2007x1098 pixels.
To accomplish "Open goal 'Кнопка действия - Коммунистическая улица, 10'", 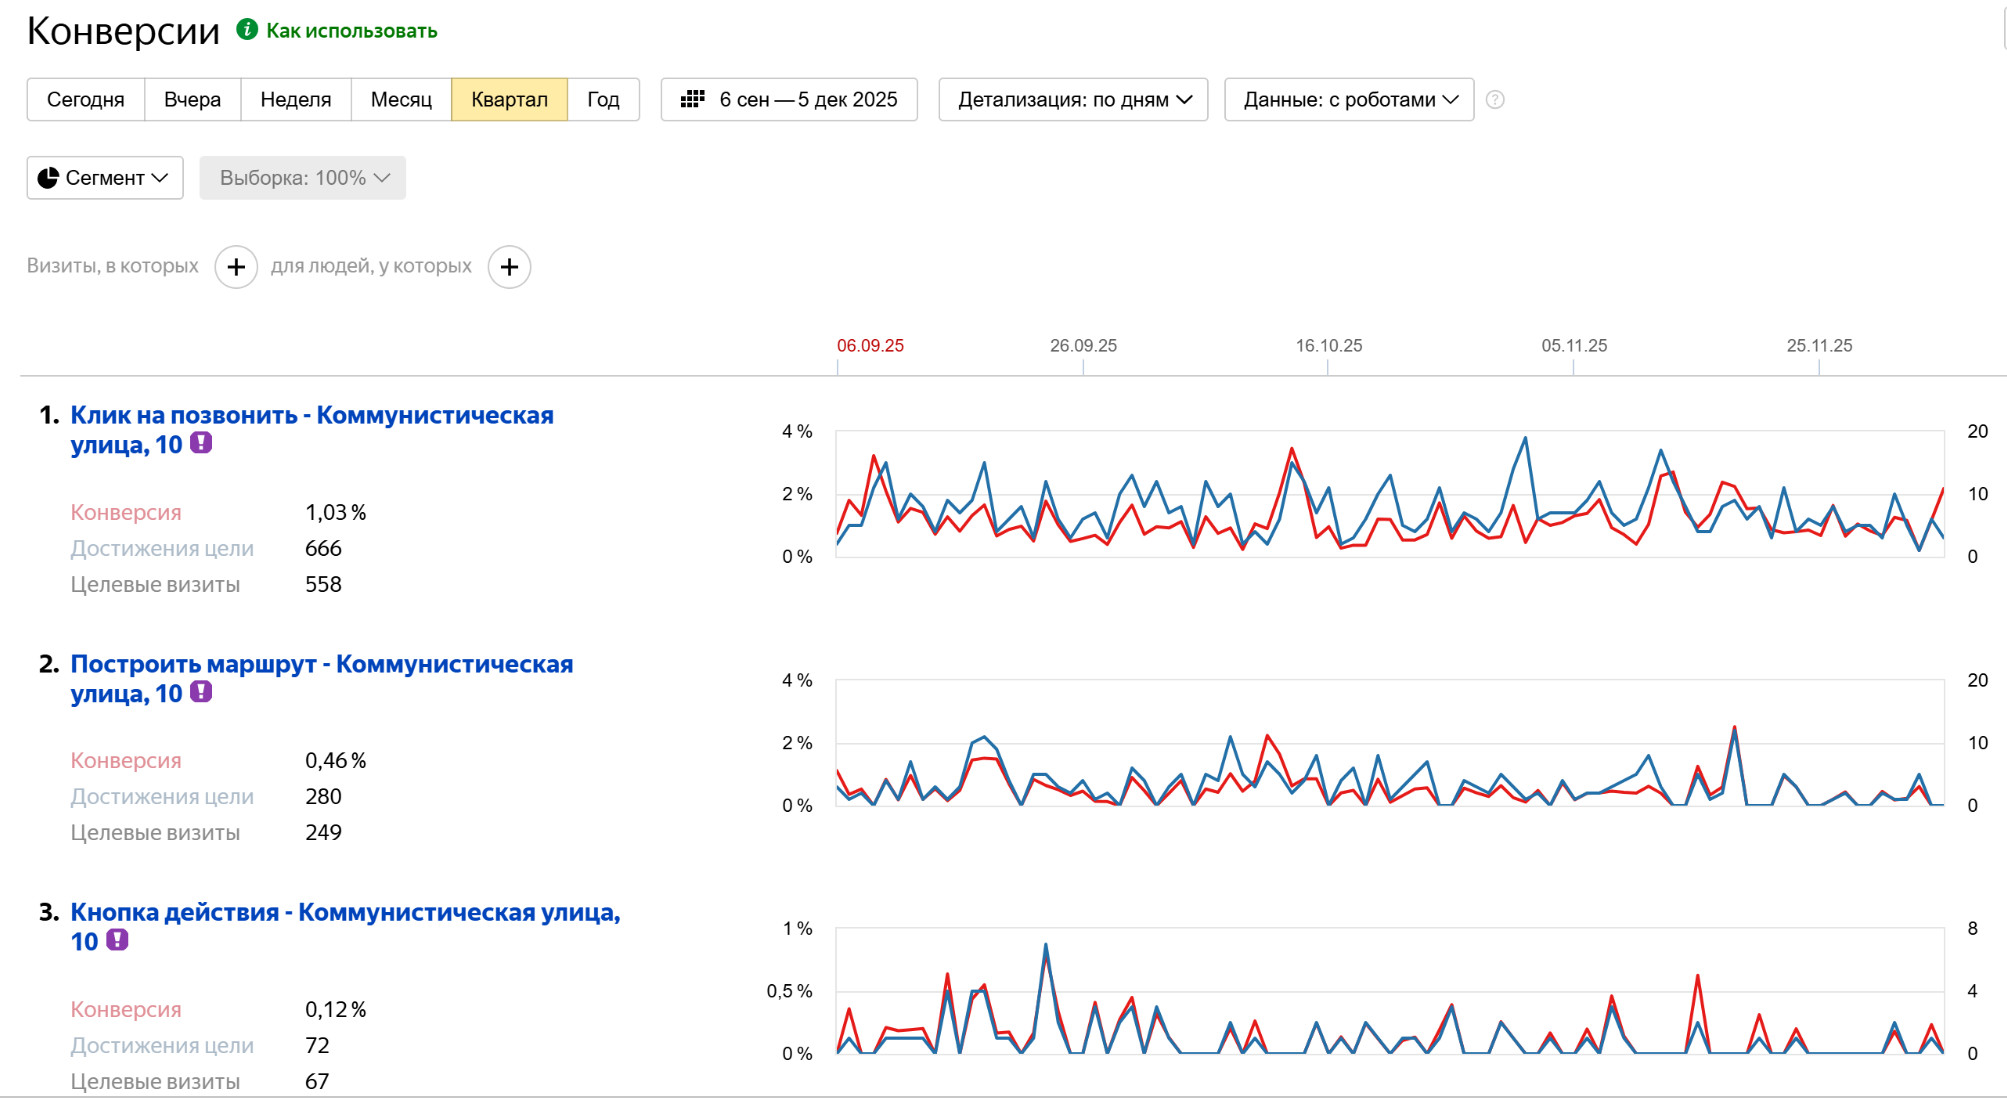I will tap(345, 926).
